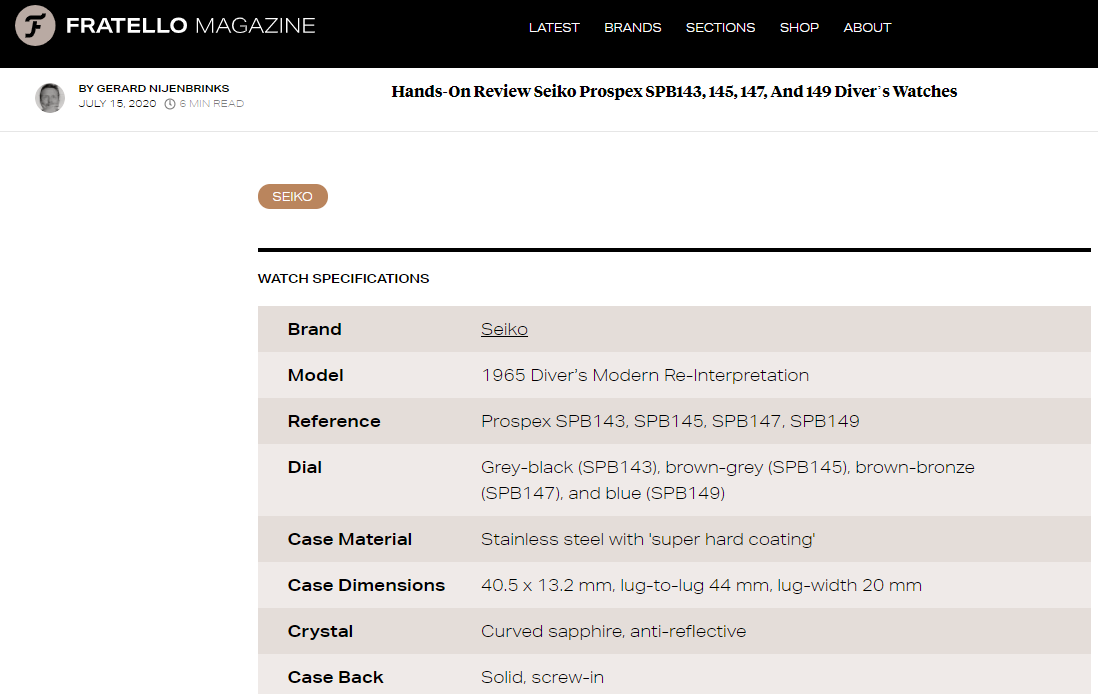Click the Watch Specifications heading
This screenshot has width=1098, height=694.
[x=343, y=279]
